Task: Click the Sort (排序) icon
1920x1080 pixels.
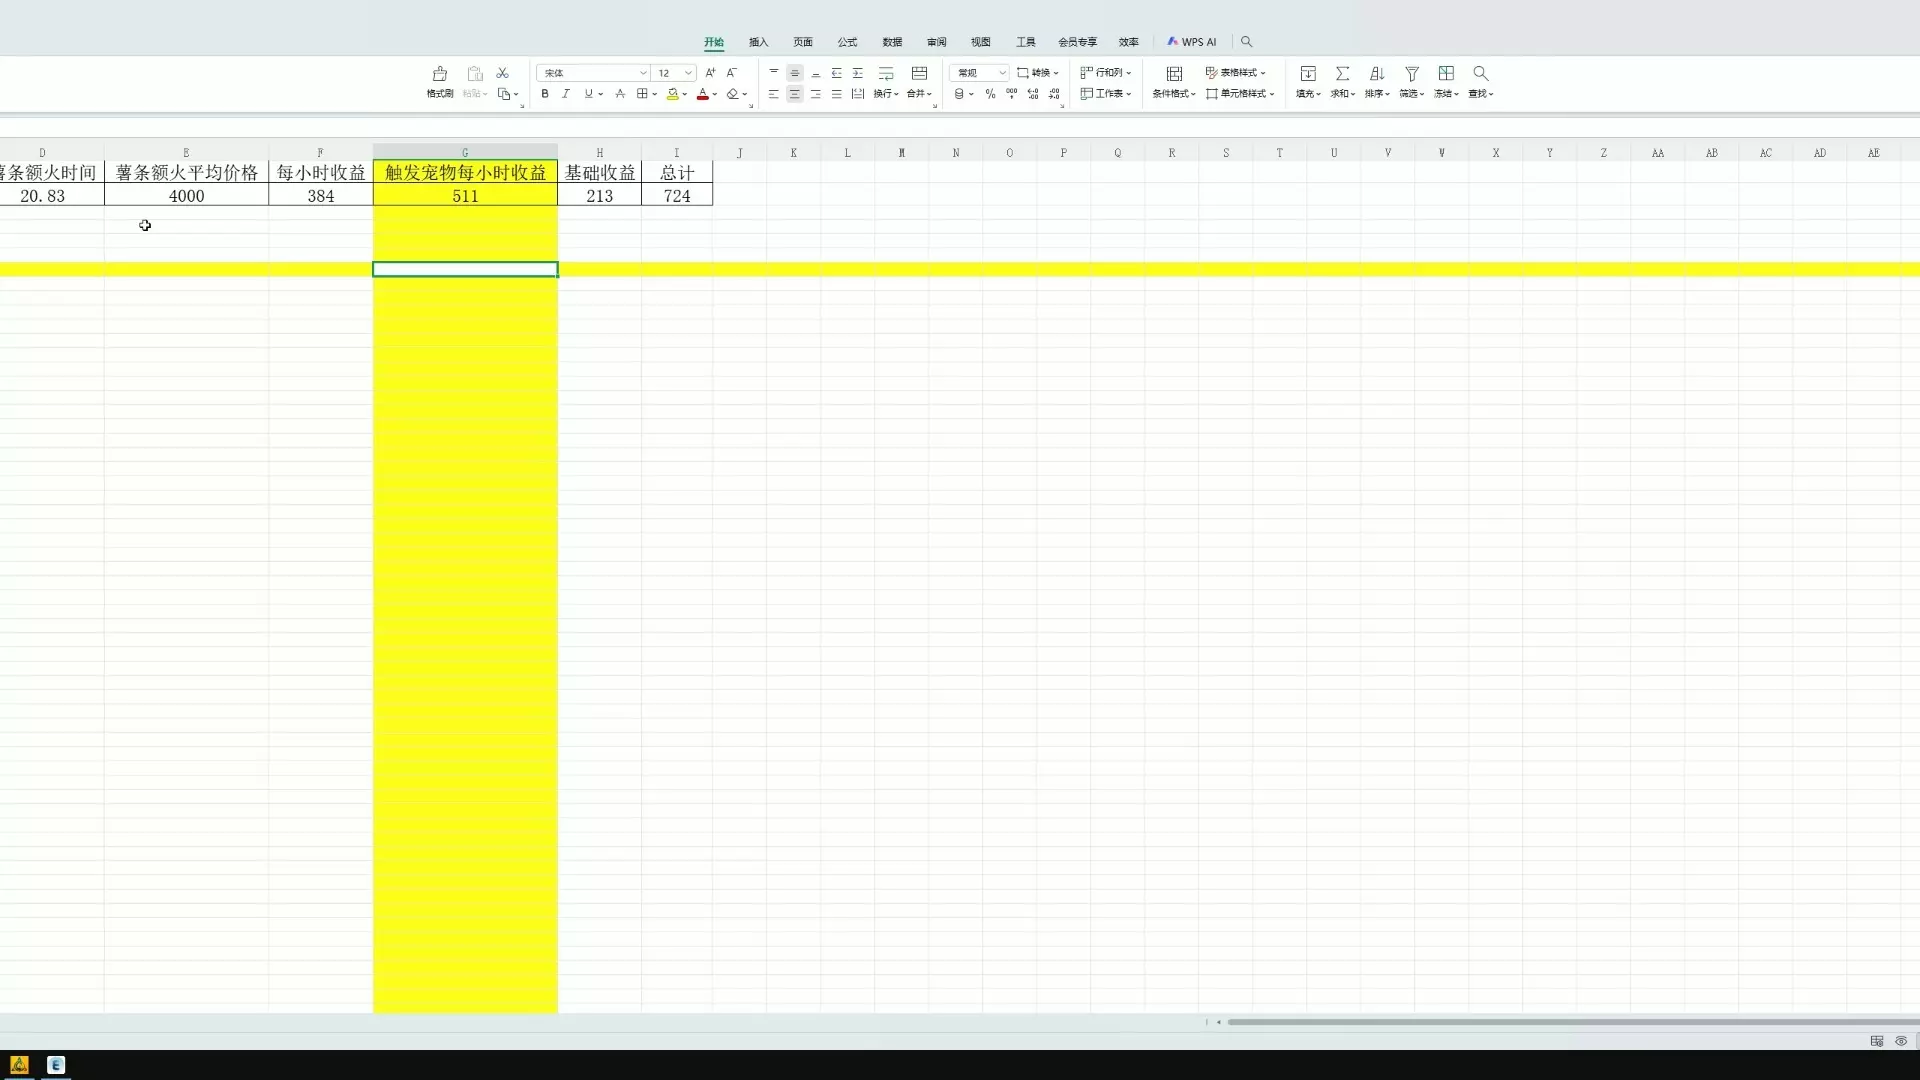Action: click(x=1377, y=74)
